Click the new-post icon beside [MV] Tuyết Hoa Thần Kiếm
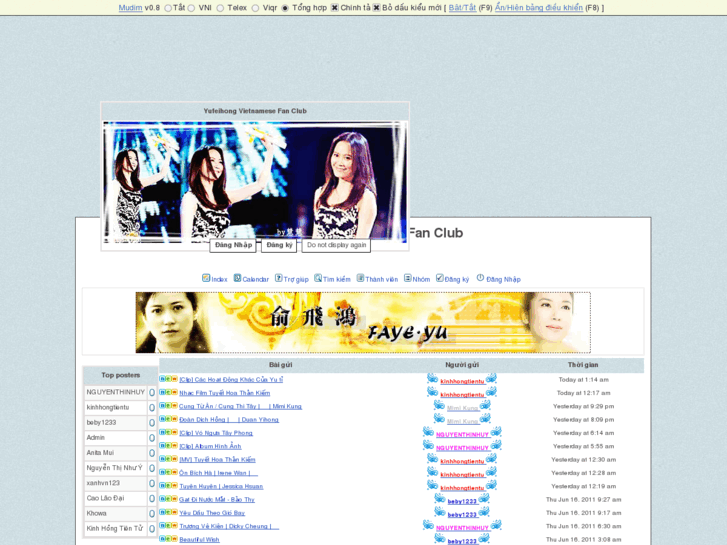The height and width of the screenshot is (545, 727). coord(168,459)
